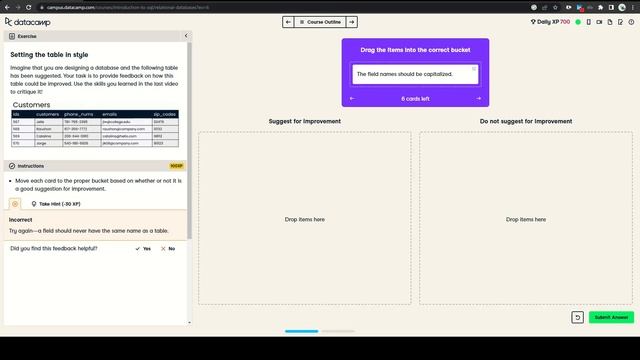The width and height of the screenshot is (640, 360).
Task: Click the 'Incorrect' feedback label
Action: click(20, 220)
